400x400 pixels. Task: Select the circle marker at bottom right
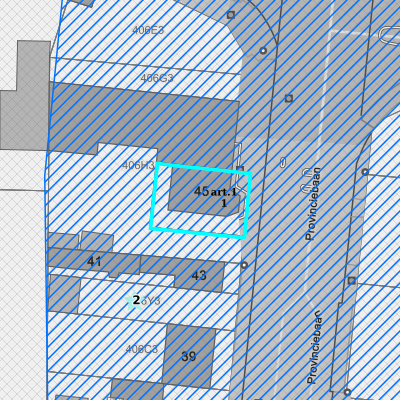pyautogui.click(x=347, y=392)
